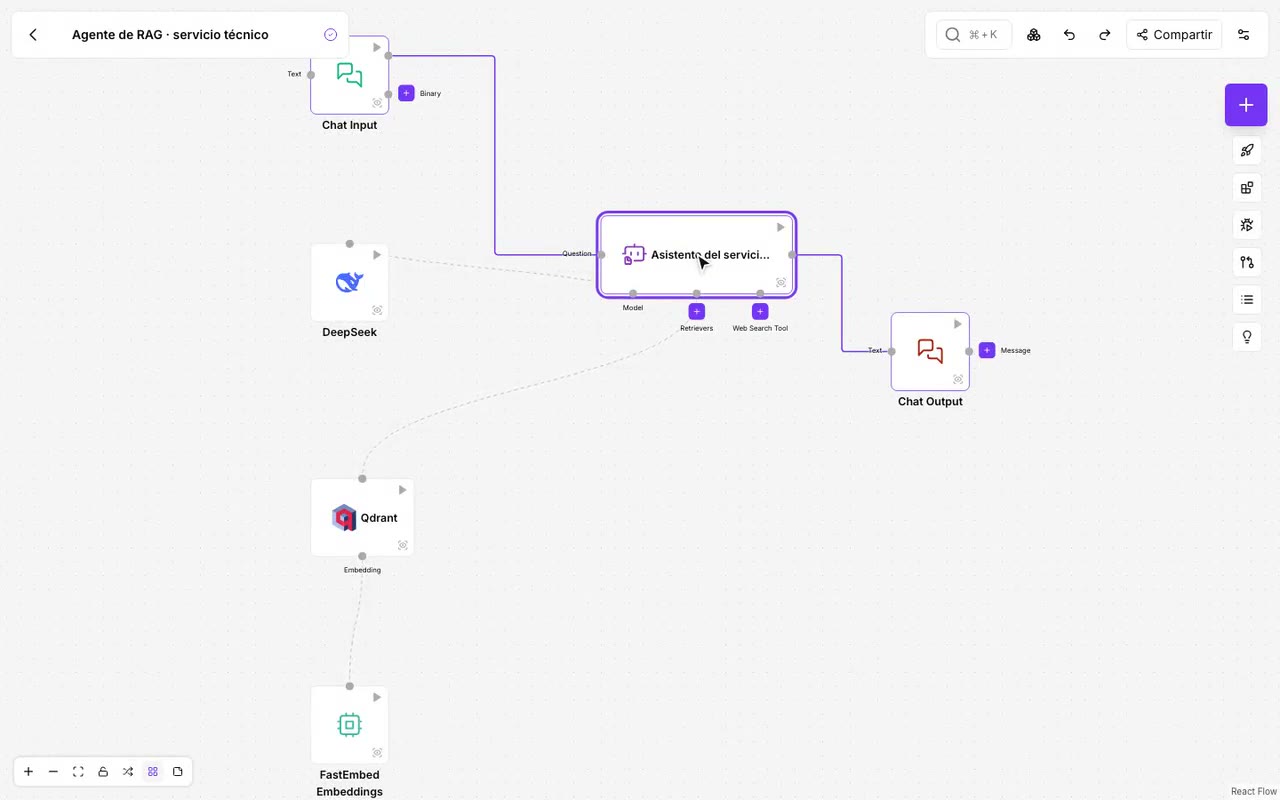Select the Qdrant node

[x=362, y=517]
